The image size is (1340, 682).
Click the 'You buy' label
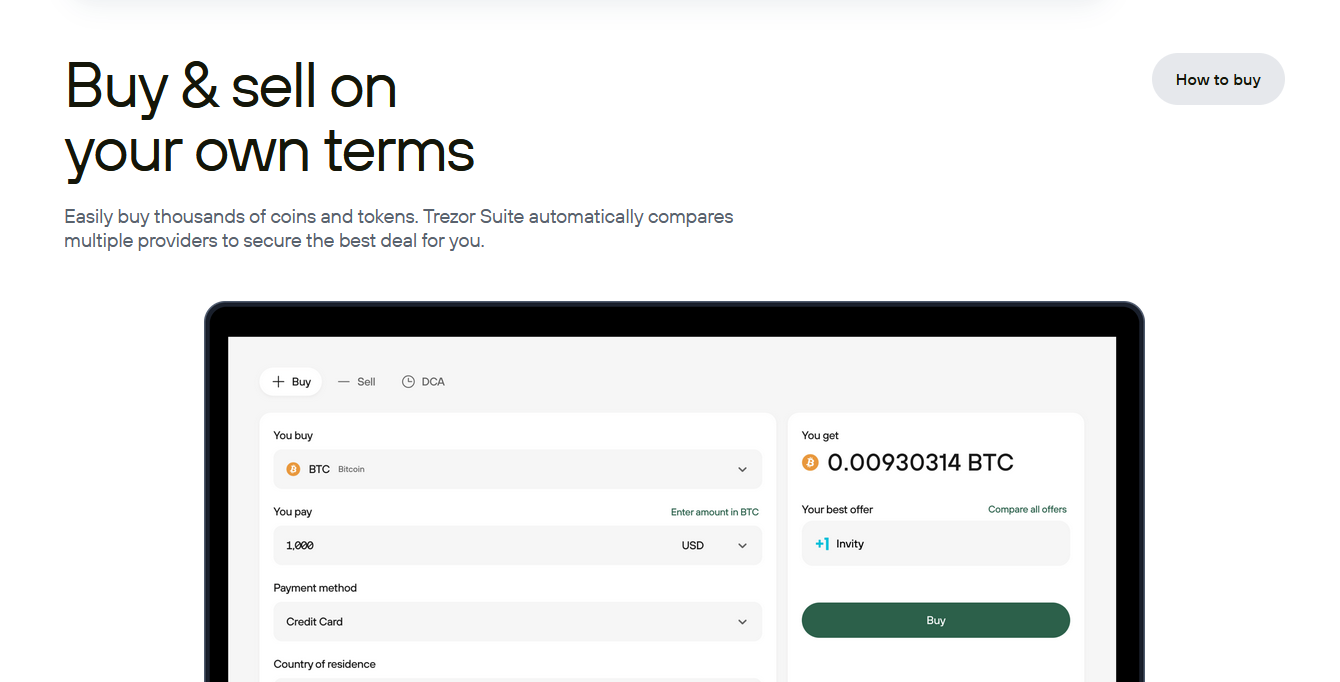[x=293, y=435]
